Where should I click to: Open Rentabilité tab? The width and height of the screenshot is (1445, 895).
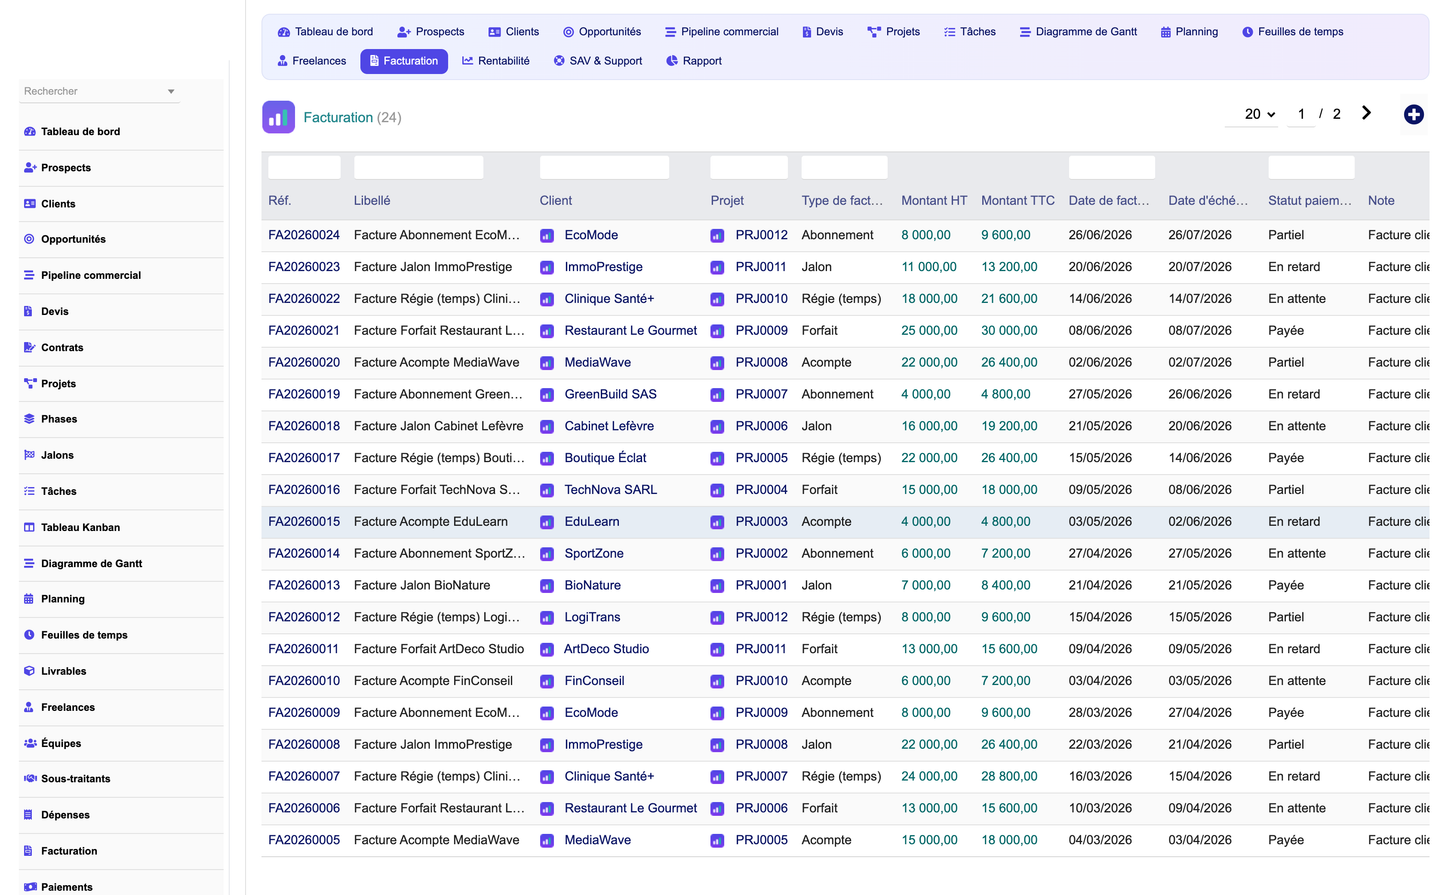tap(496, 61)
